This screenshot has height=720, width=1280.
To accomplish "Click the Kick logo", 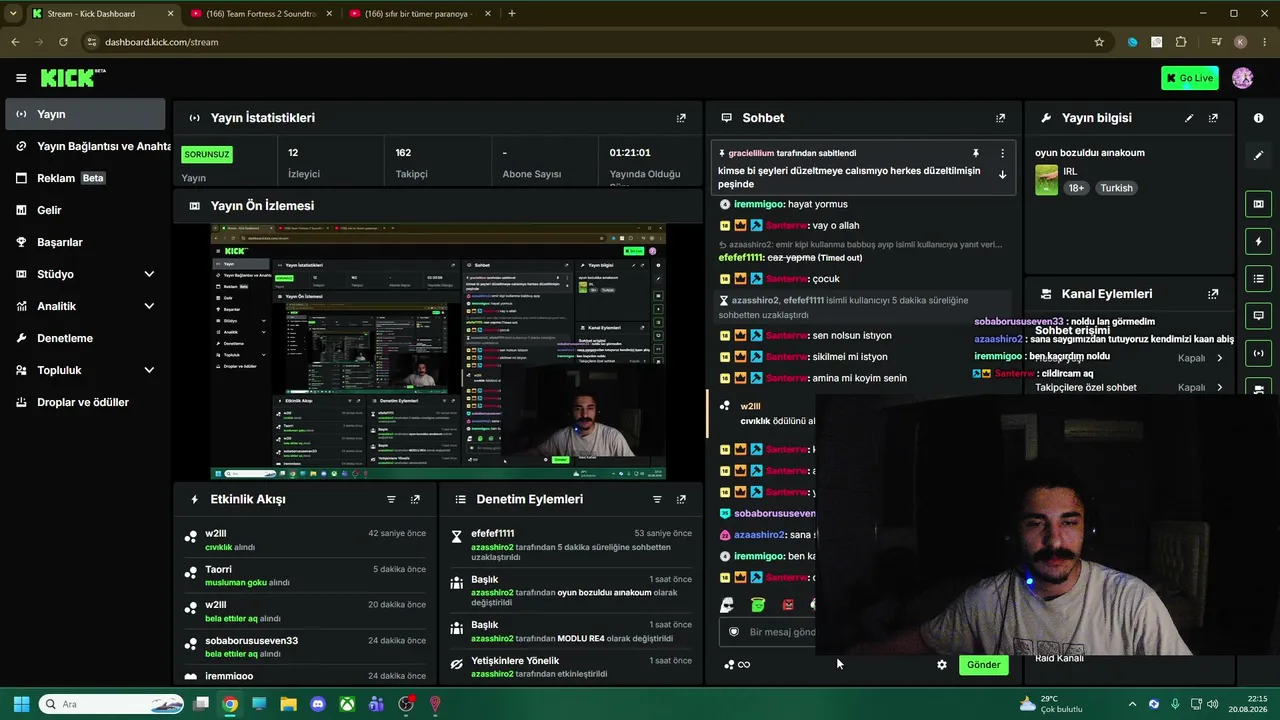I will point(72,78).
